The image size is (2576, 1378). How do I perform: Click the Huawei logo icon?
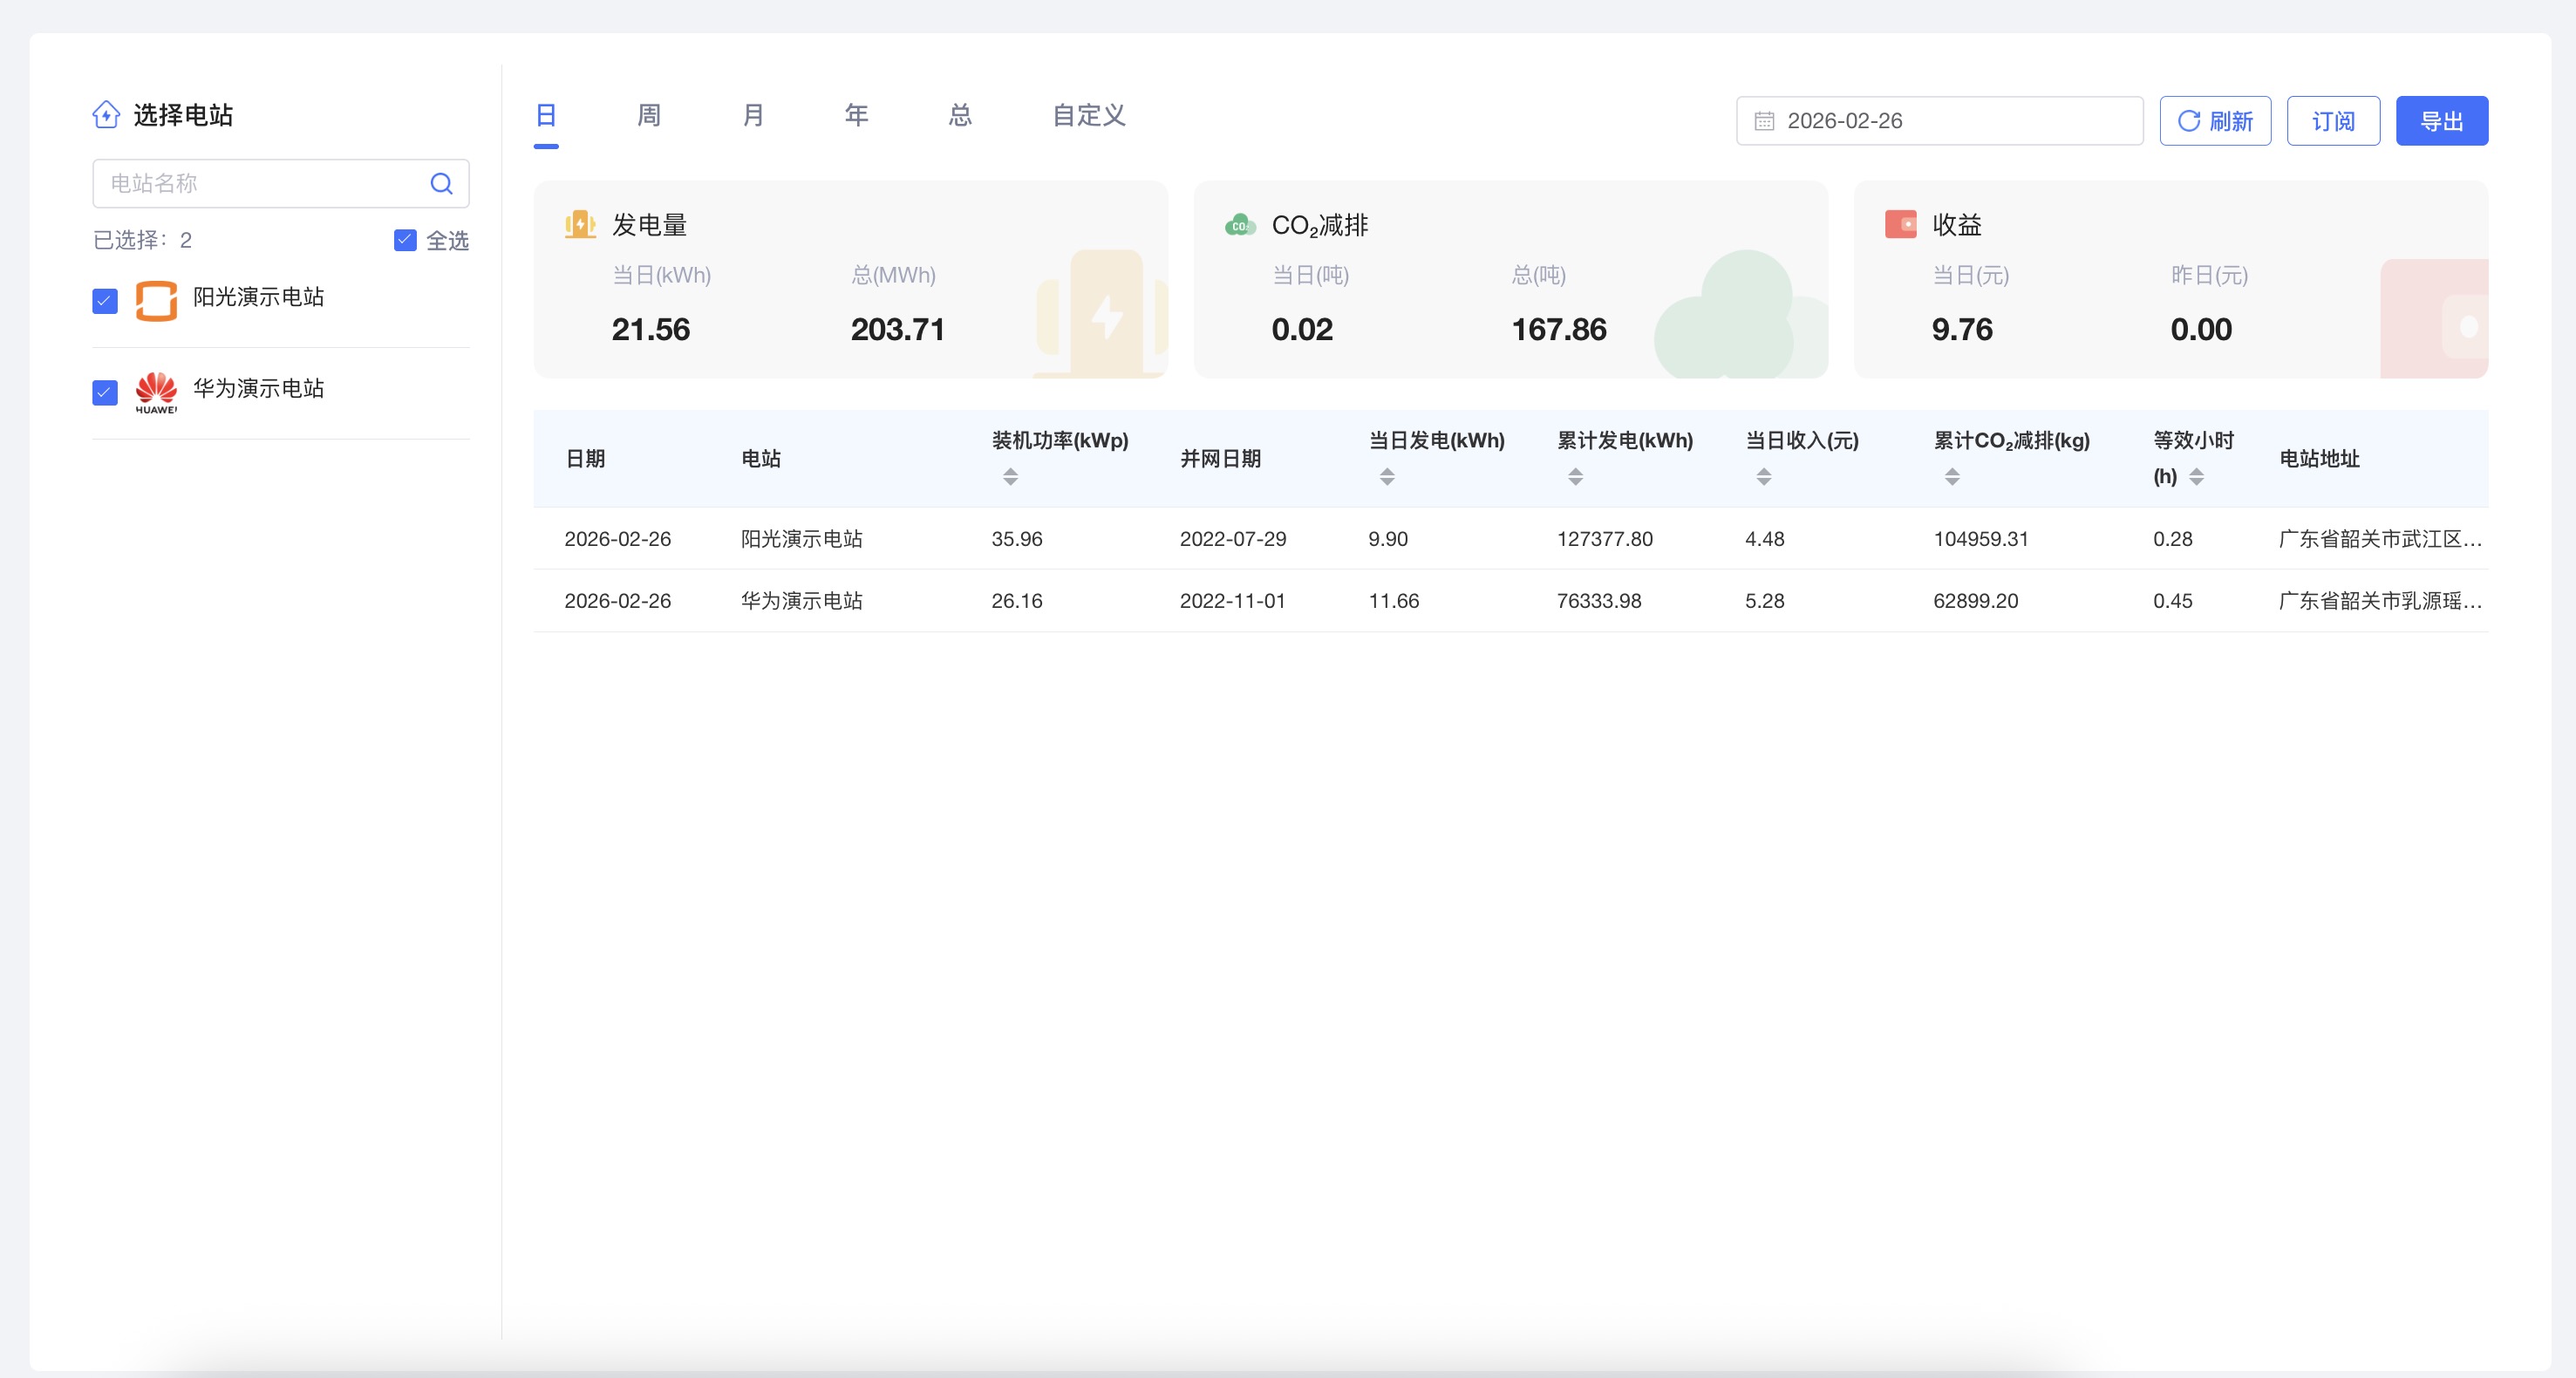point(156,392)
